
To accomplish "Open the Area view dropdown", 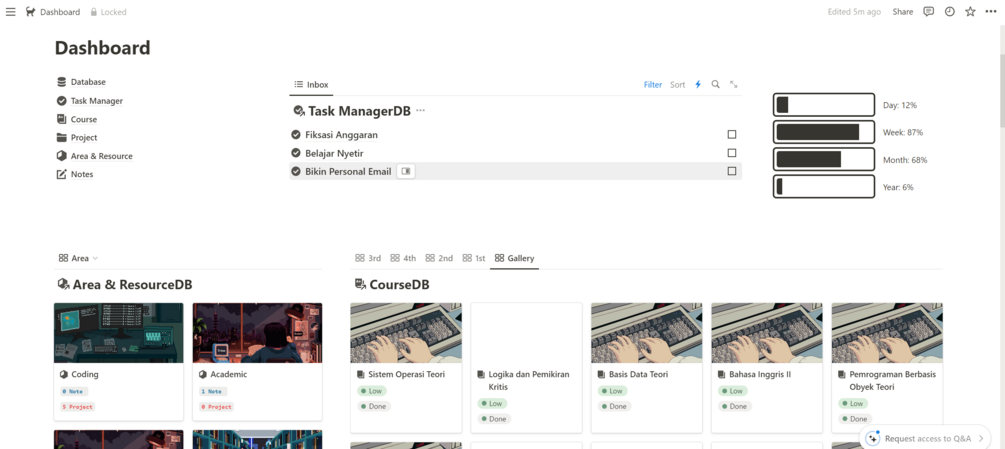I will click(78, 258).
